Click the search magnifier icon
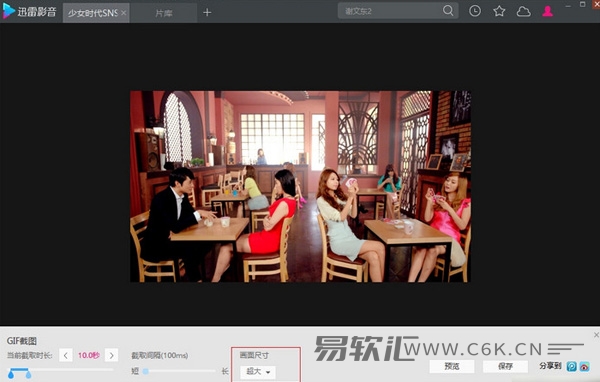The width and height of the screenshot is (600, 382). (x=448, y=10)
